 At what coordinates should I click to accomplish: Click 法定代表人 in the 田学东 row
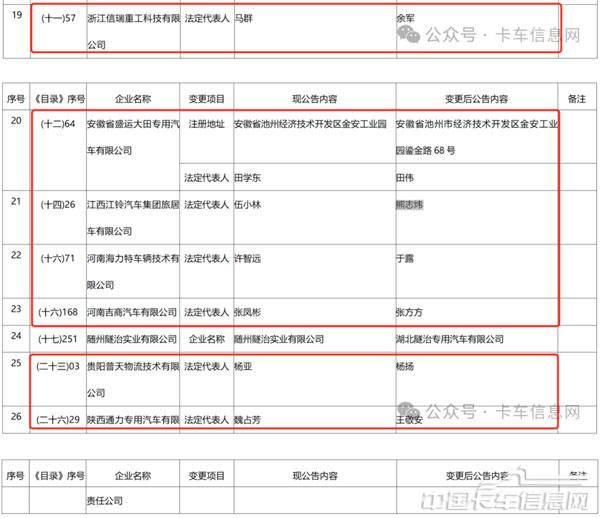[x=207, y=178]
